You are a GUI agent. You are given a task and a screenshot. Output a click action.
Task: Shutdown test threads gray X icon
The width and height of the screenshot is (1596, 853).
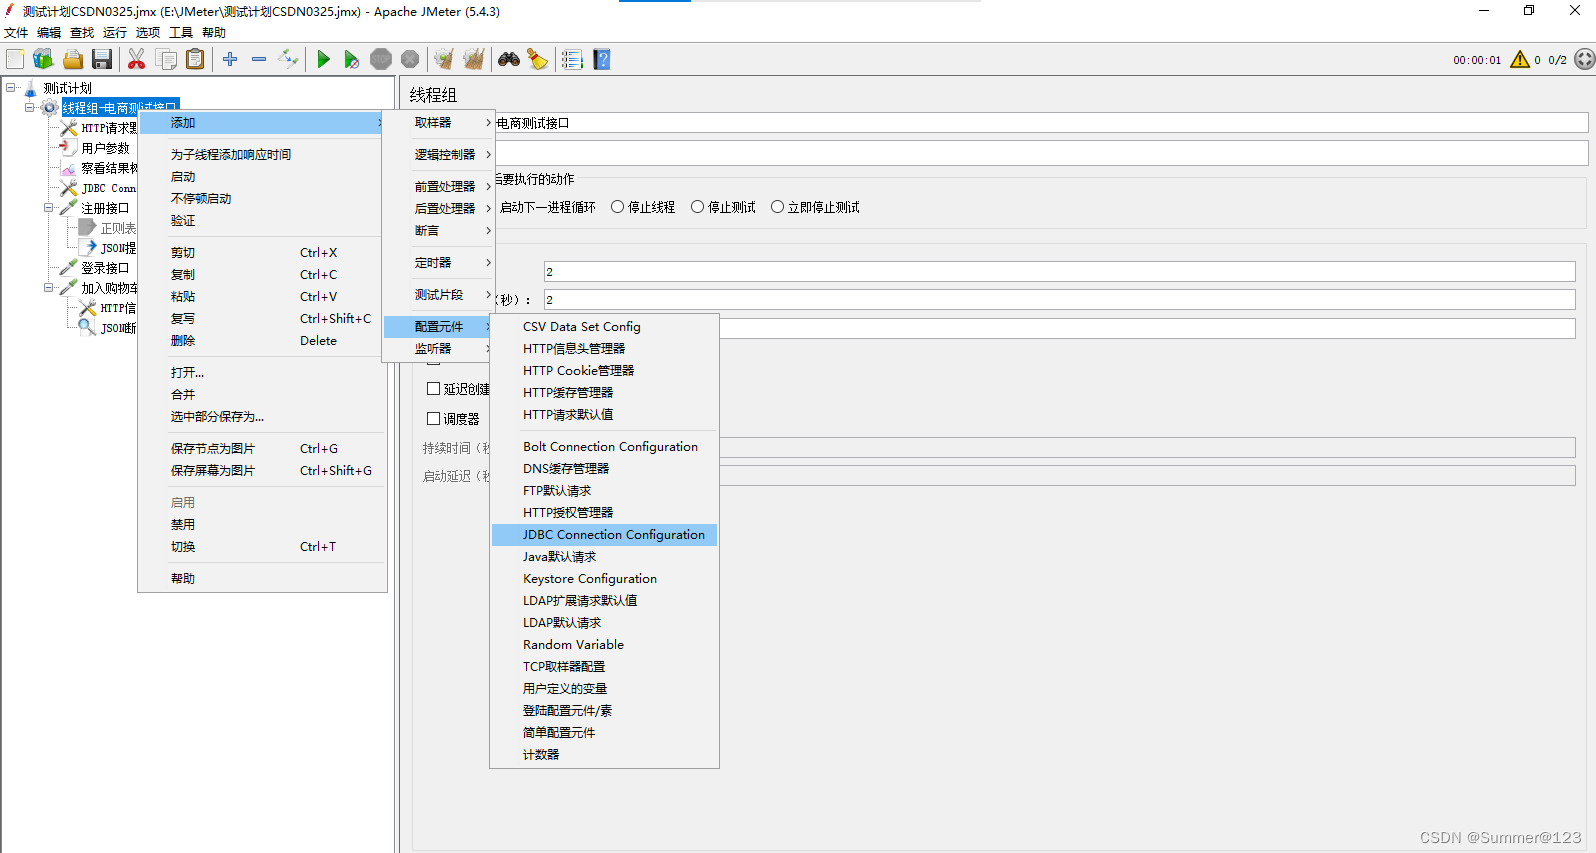410,60
